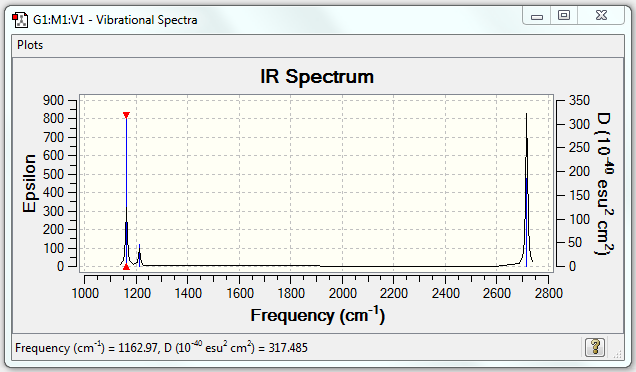Viewport: 636px width, 372px height.
Task: Click the small peak near 1210 cm-1
Action: (139, 256)
